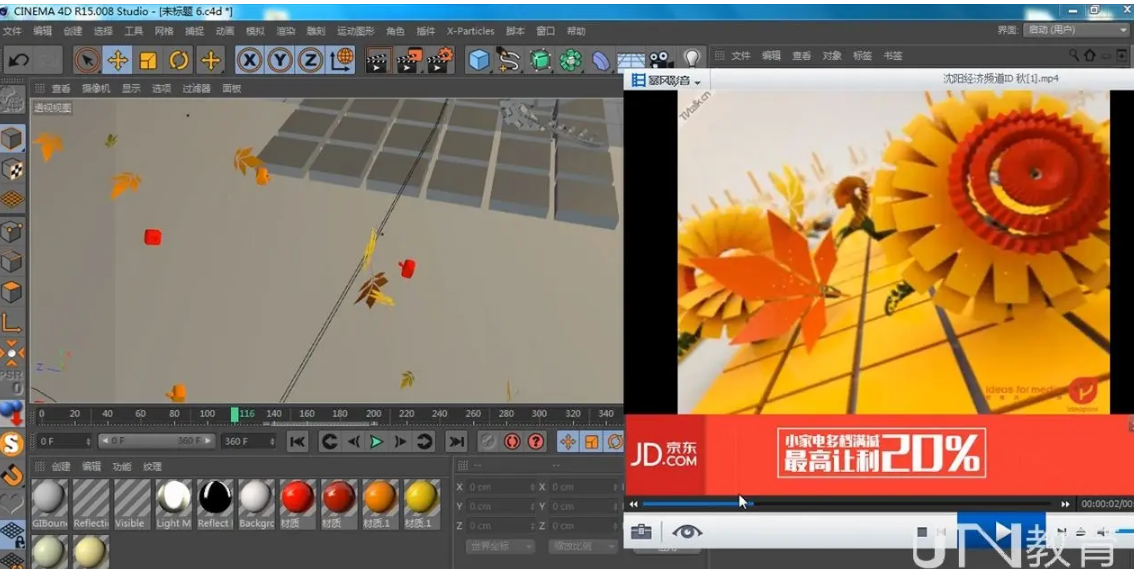Screen dimensions: 1134x569
Task: Add a Light object
Action: click(691, 59)
